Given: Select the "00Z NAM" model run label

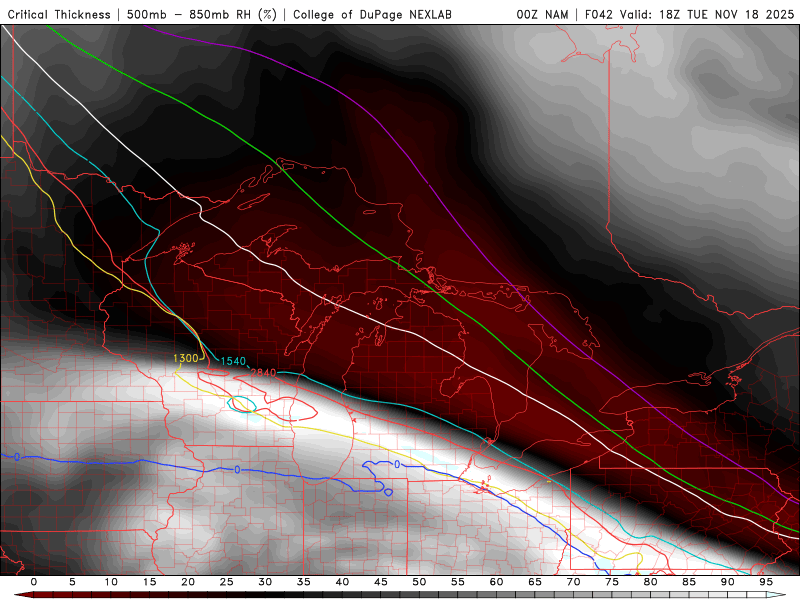Looking at the screenshot, I should (542, 15).
